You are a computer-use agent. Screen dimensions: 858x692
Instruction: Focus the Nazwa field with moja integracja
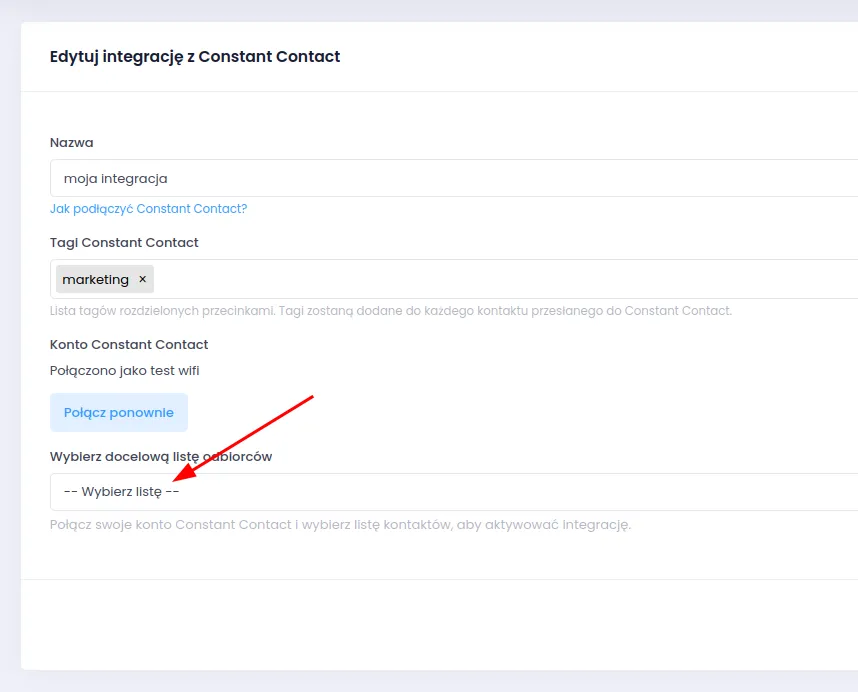[454, 178]
